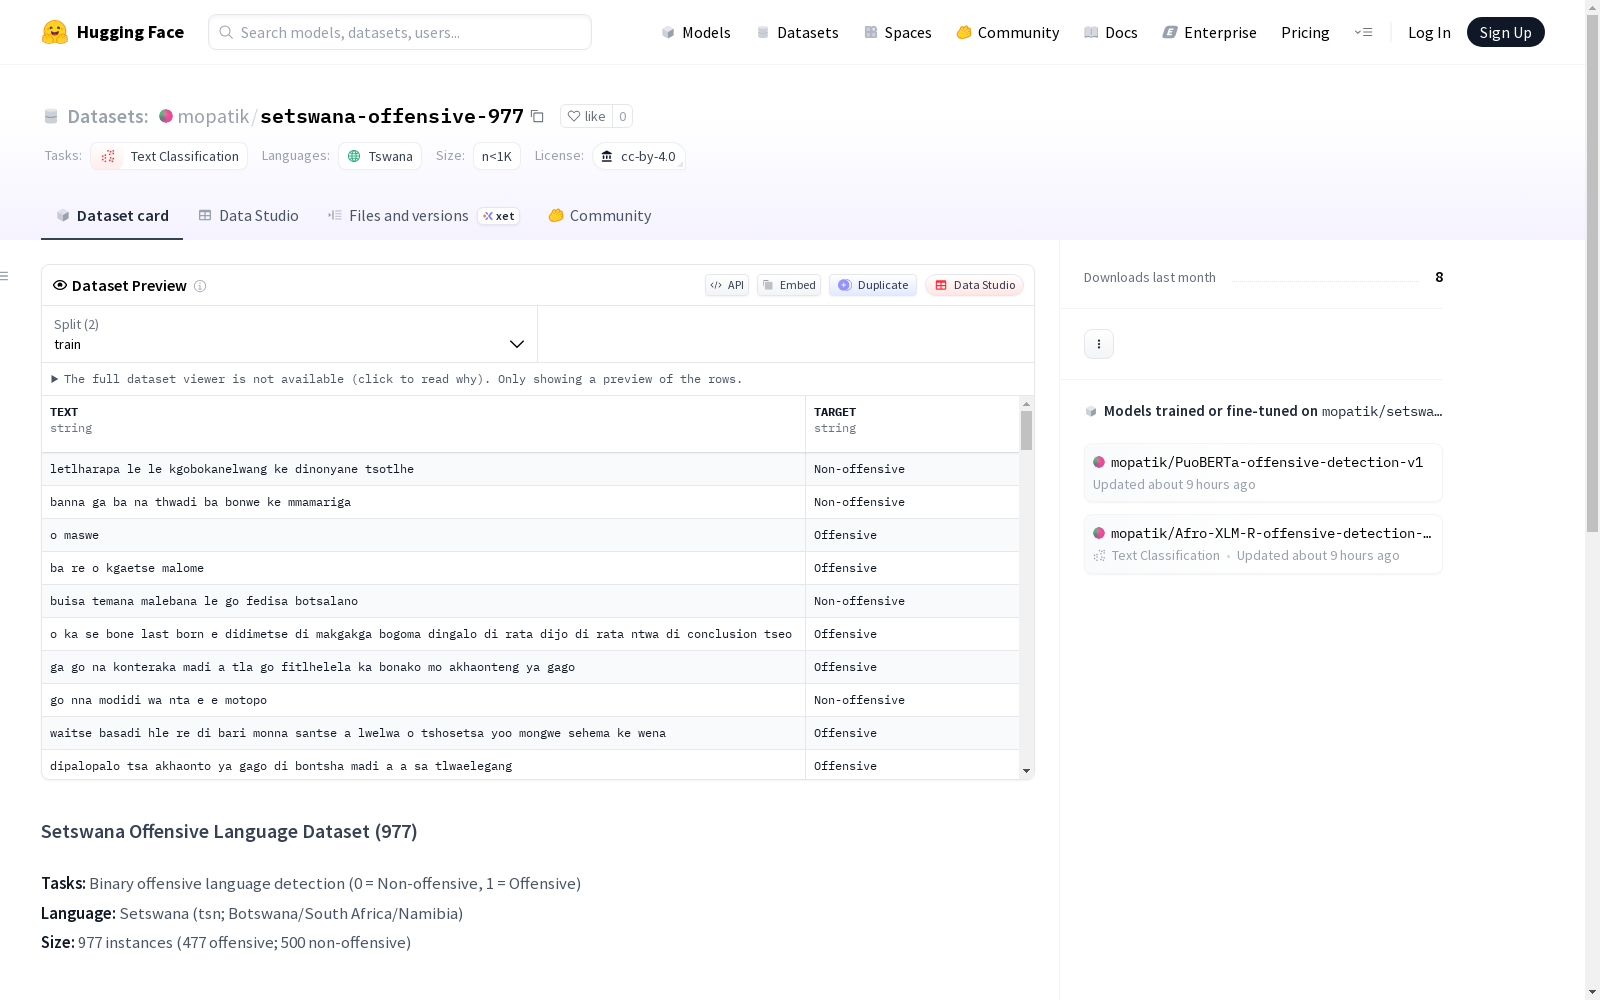Open API access for the dataset

click(x=727, y=285)
